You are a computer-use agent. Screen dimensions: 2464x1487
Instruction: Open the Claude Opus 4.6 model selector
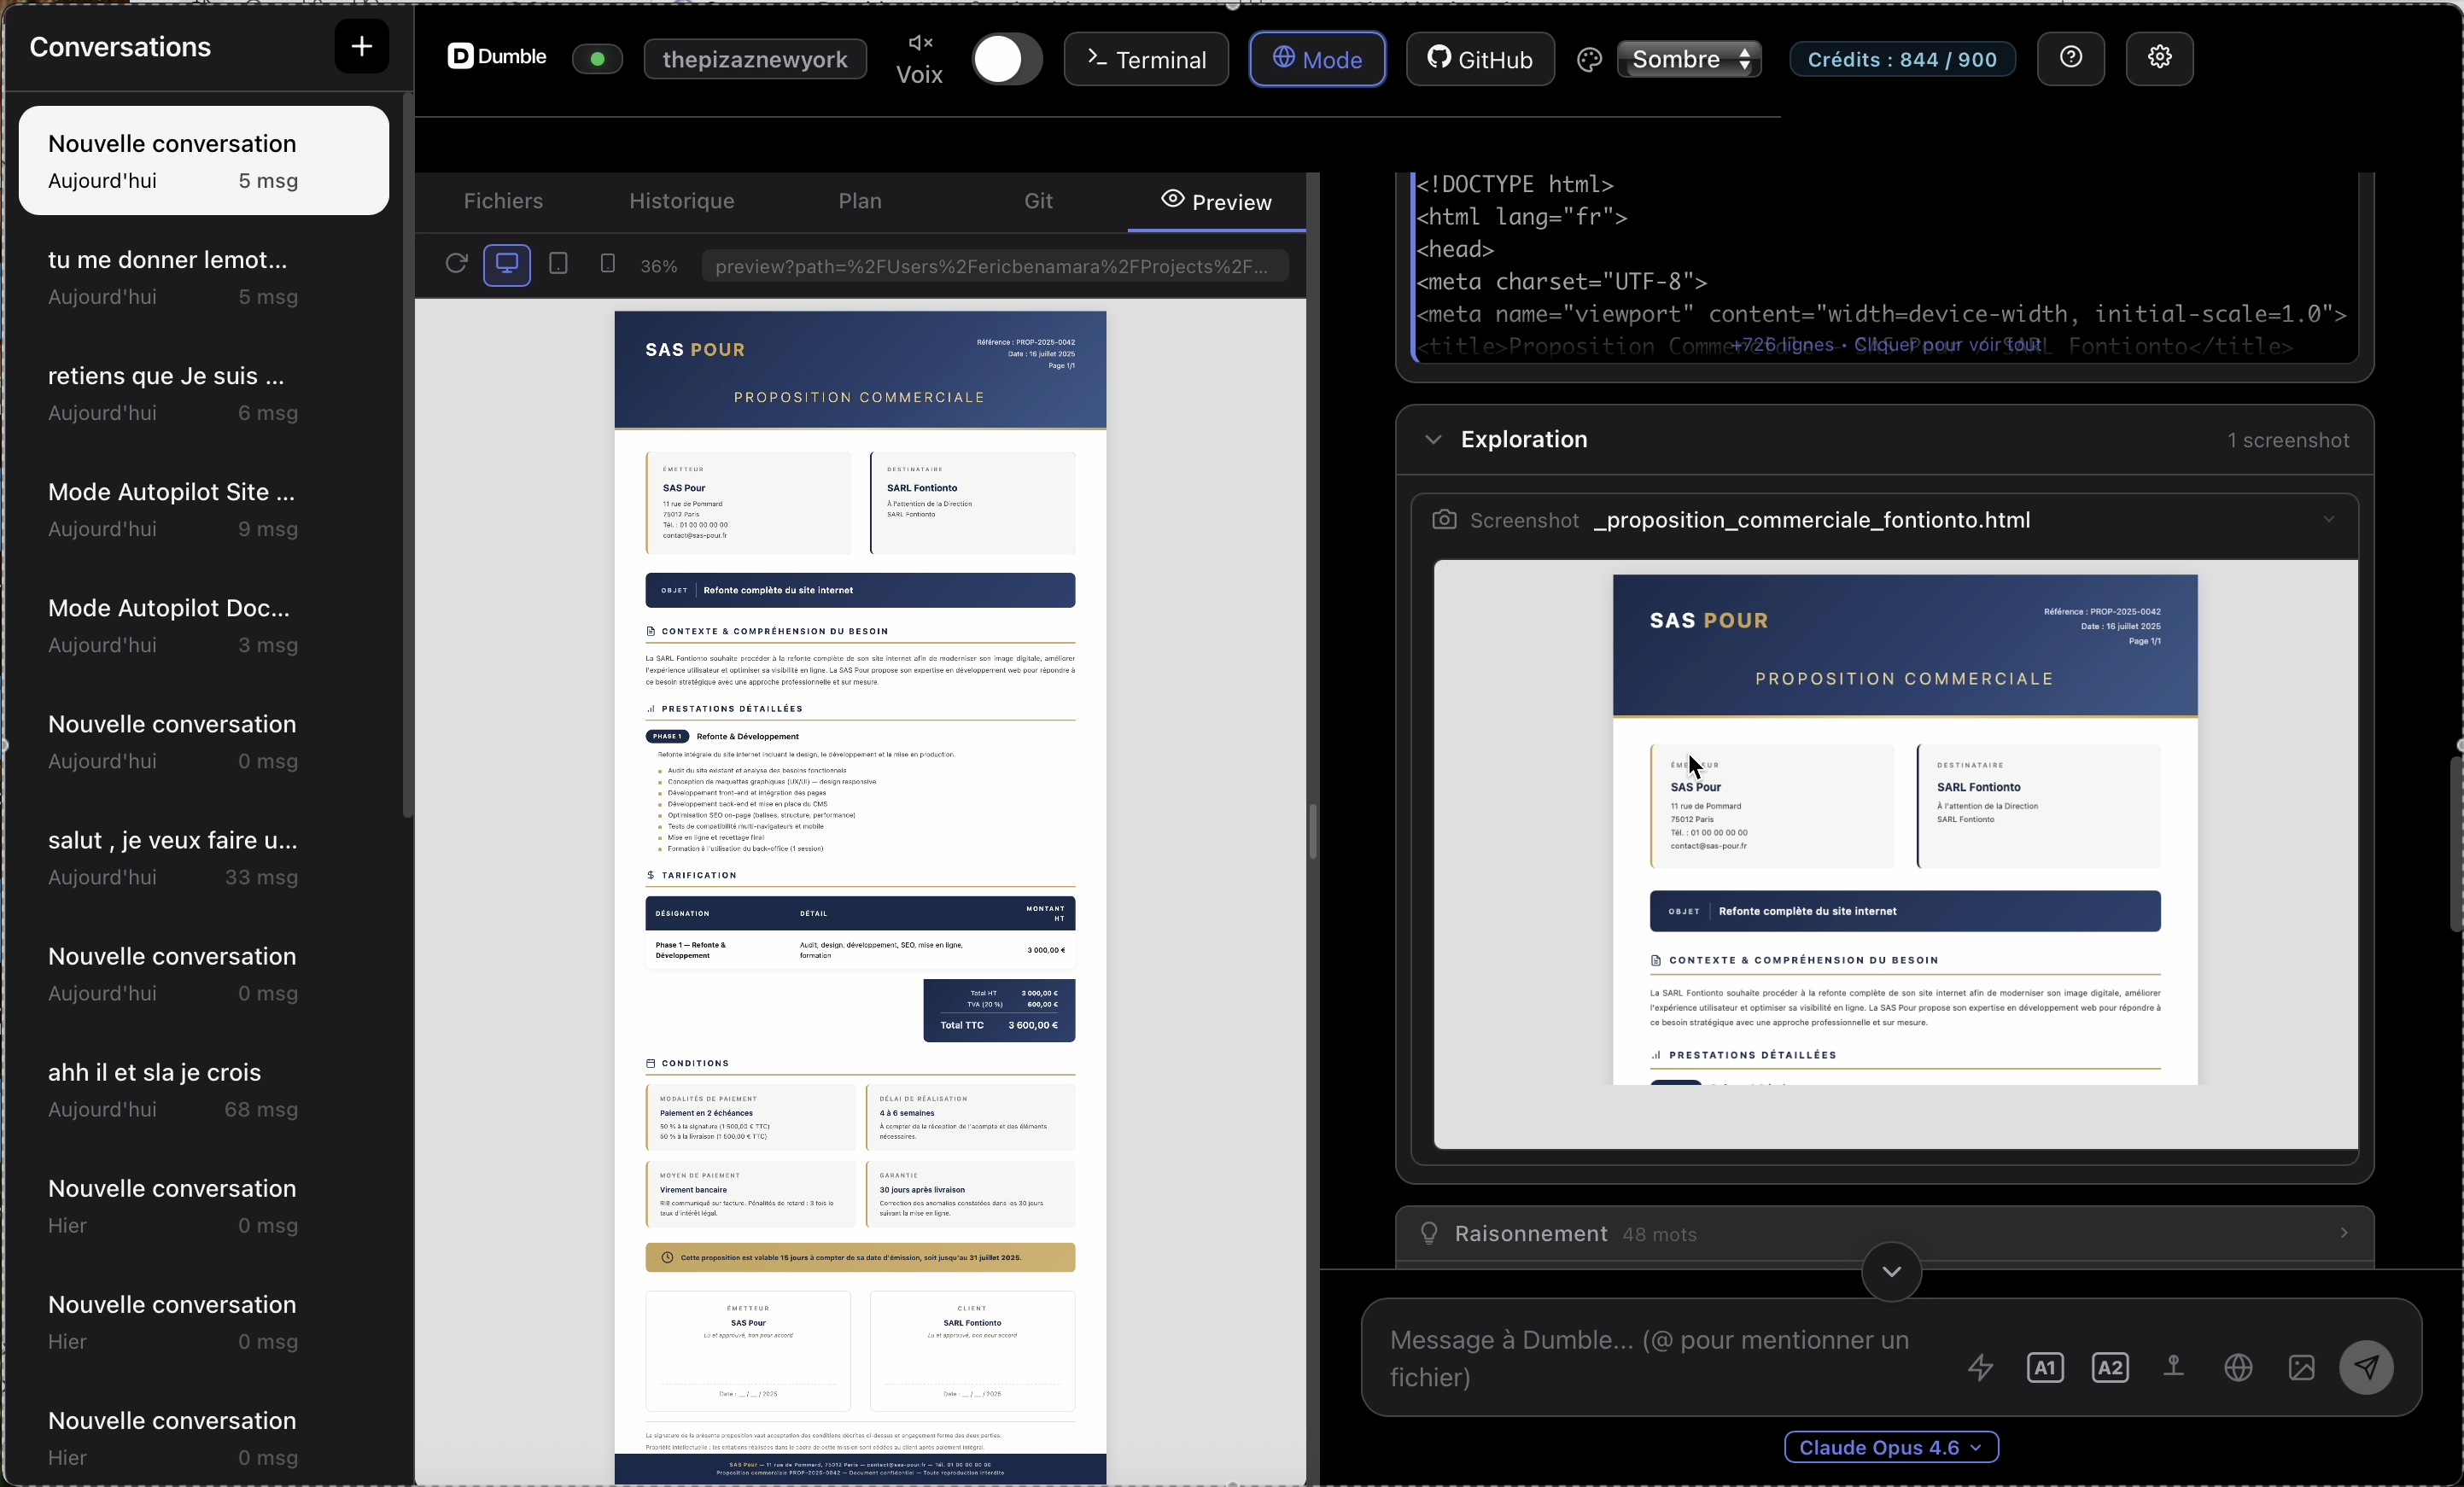pyautogui.click(x=1889, y=1447)
